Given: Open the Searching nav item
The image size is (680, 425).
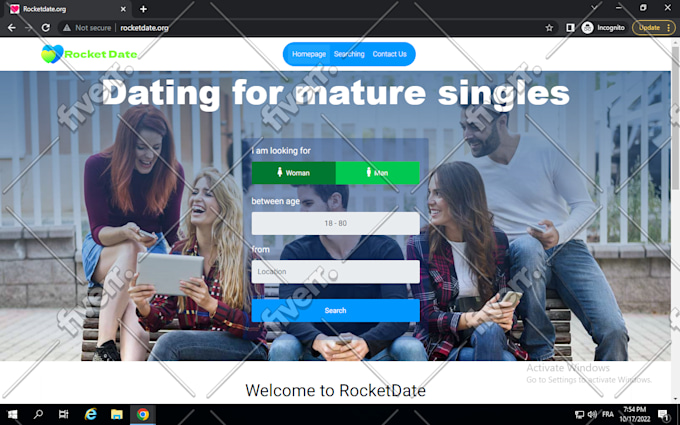Looking at the screenshot, I should [349, 54].
